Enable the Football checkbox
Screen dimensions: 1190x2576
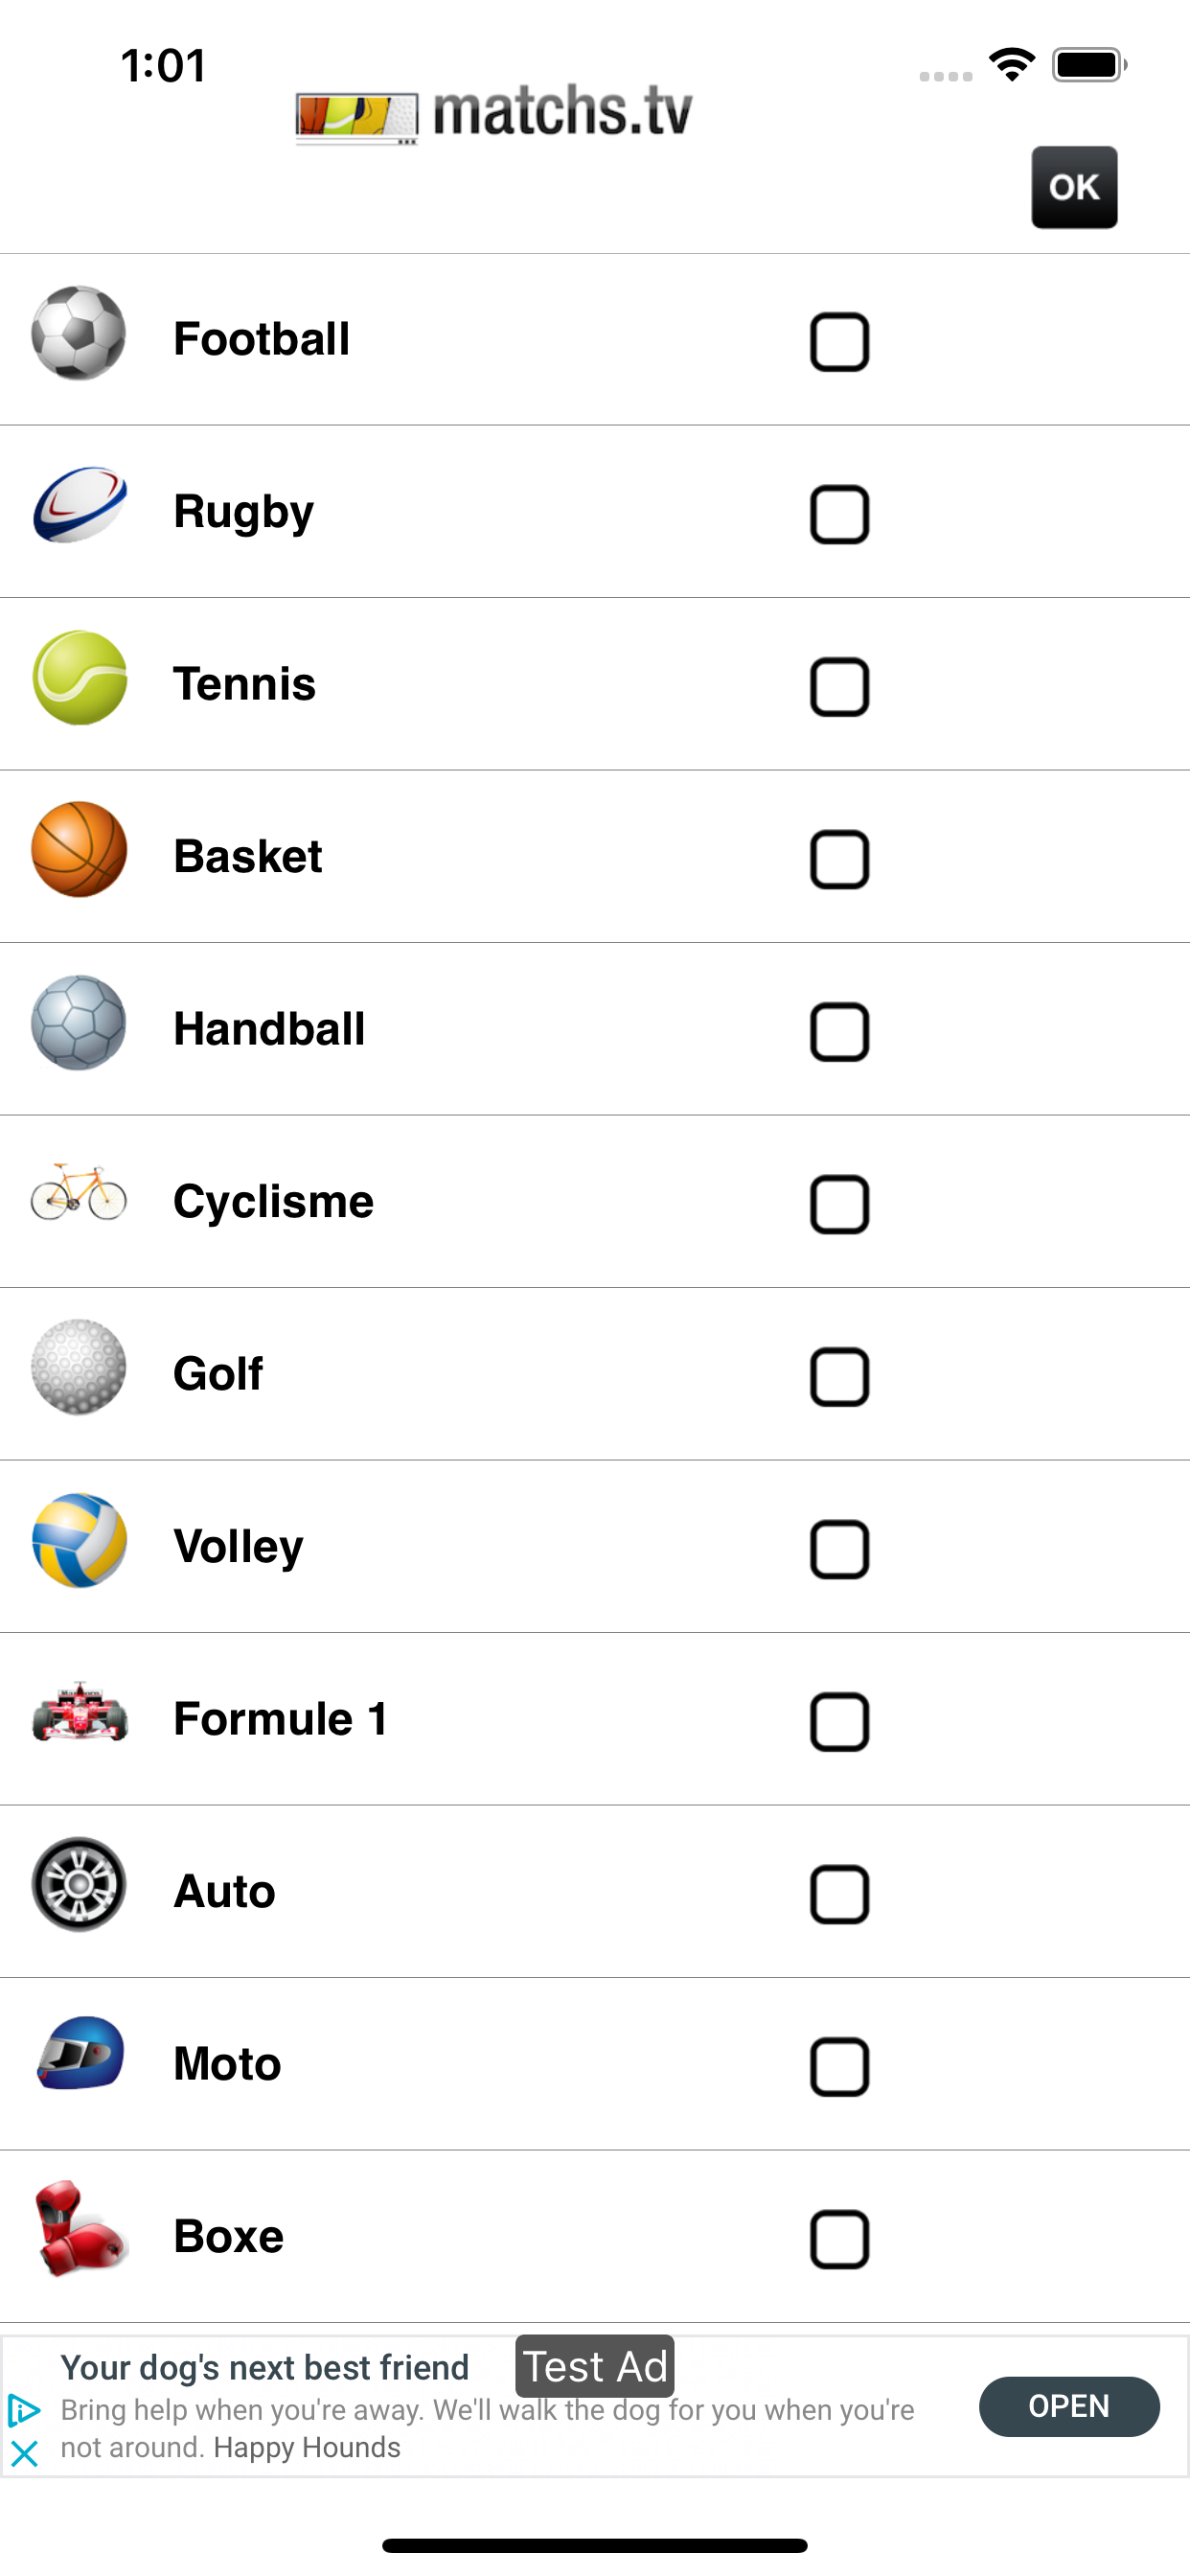[x=839, y=343]
